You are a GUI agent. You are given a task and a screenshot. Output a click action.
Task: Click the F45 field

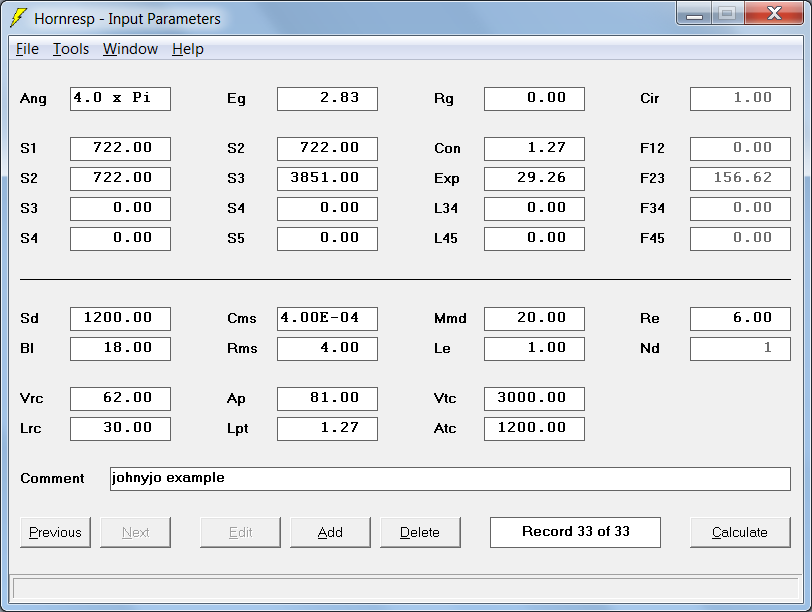pyautogui.click(x=741, y=239)
